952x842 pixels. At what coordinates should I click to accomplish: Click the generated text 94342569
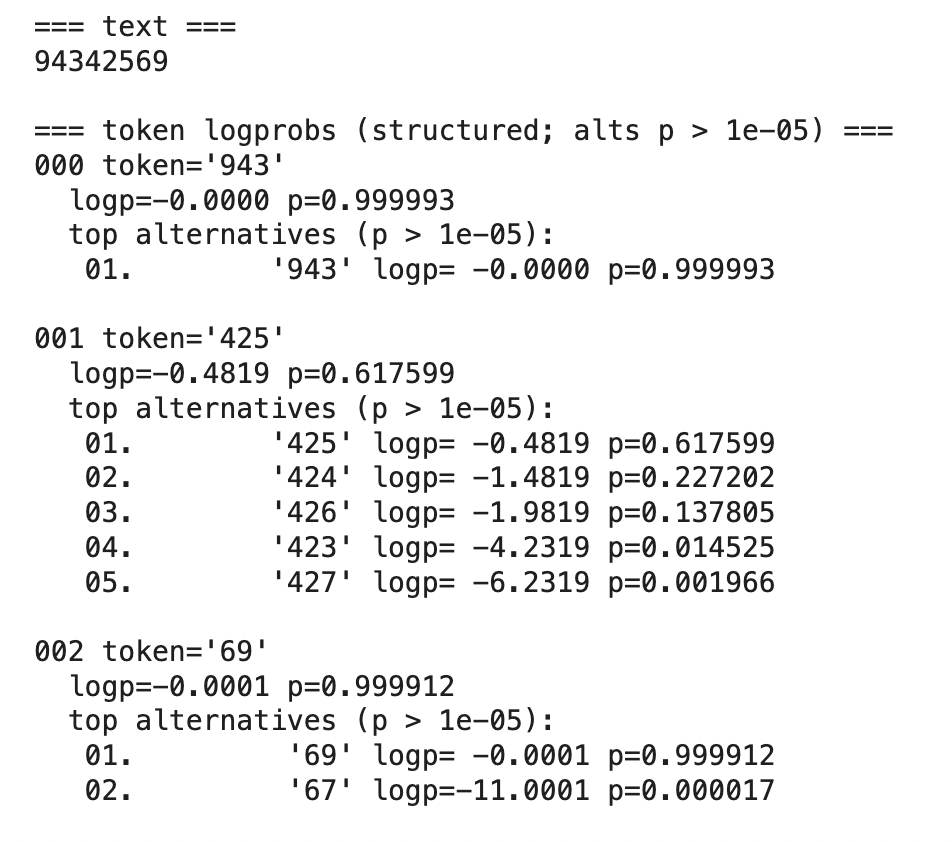(101, 62)
